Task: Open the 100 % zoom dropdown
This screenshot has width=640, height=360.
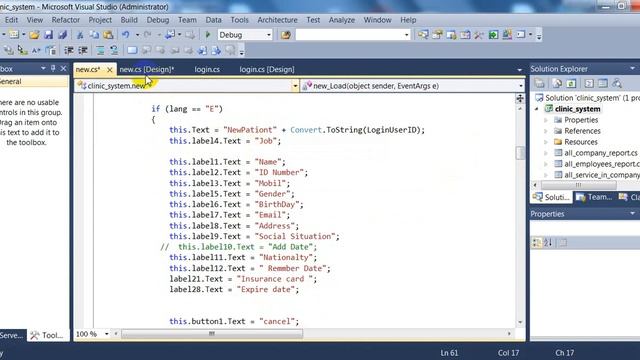Action: tap(107, 334)
